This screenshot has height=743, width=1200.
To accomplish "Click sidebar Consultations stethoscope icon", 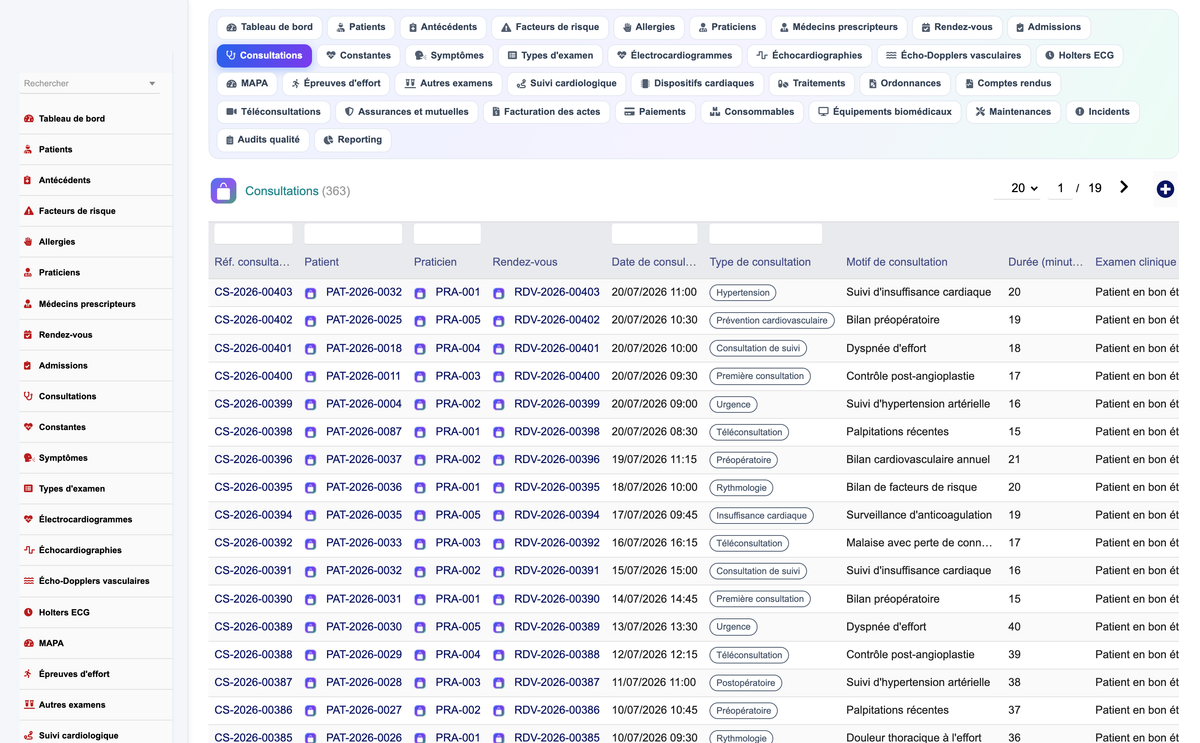I will point(28,397).
